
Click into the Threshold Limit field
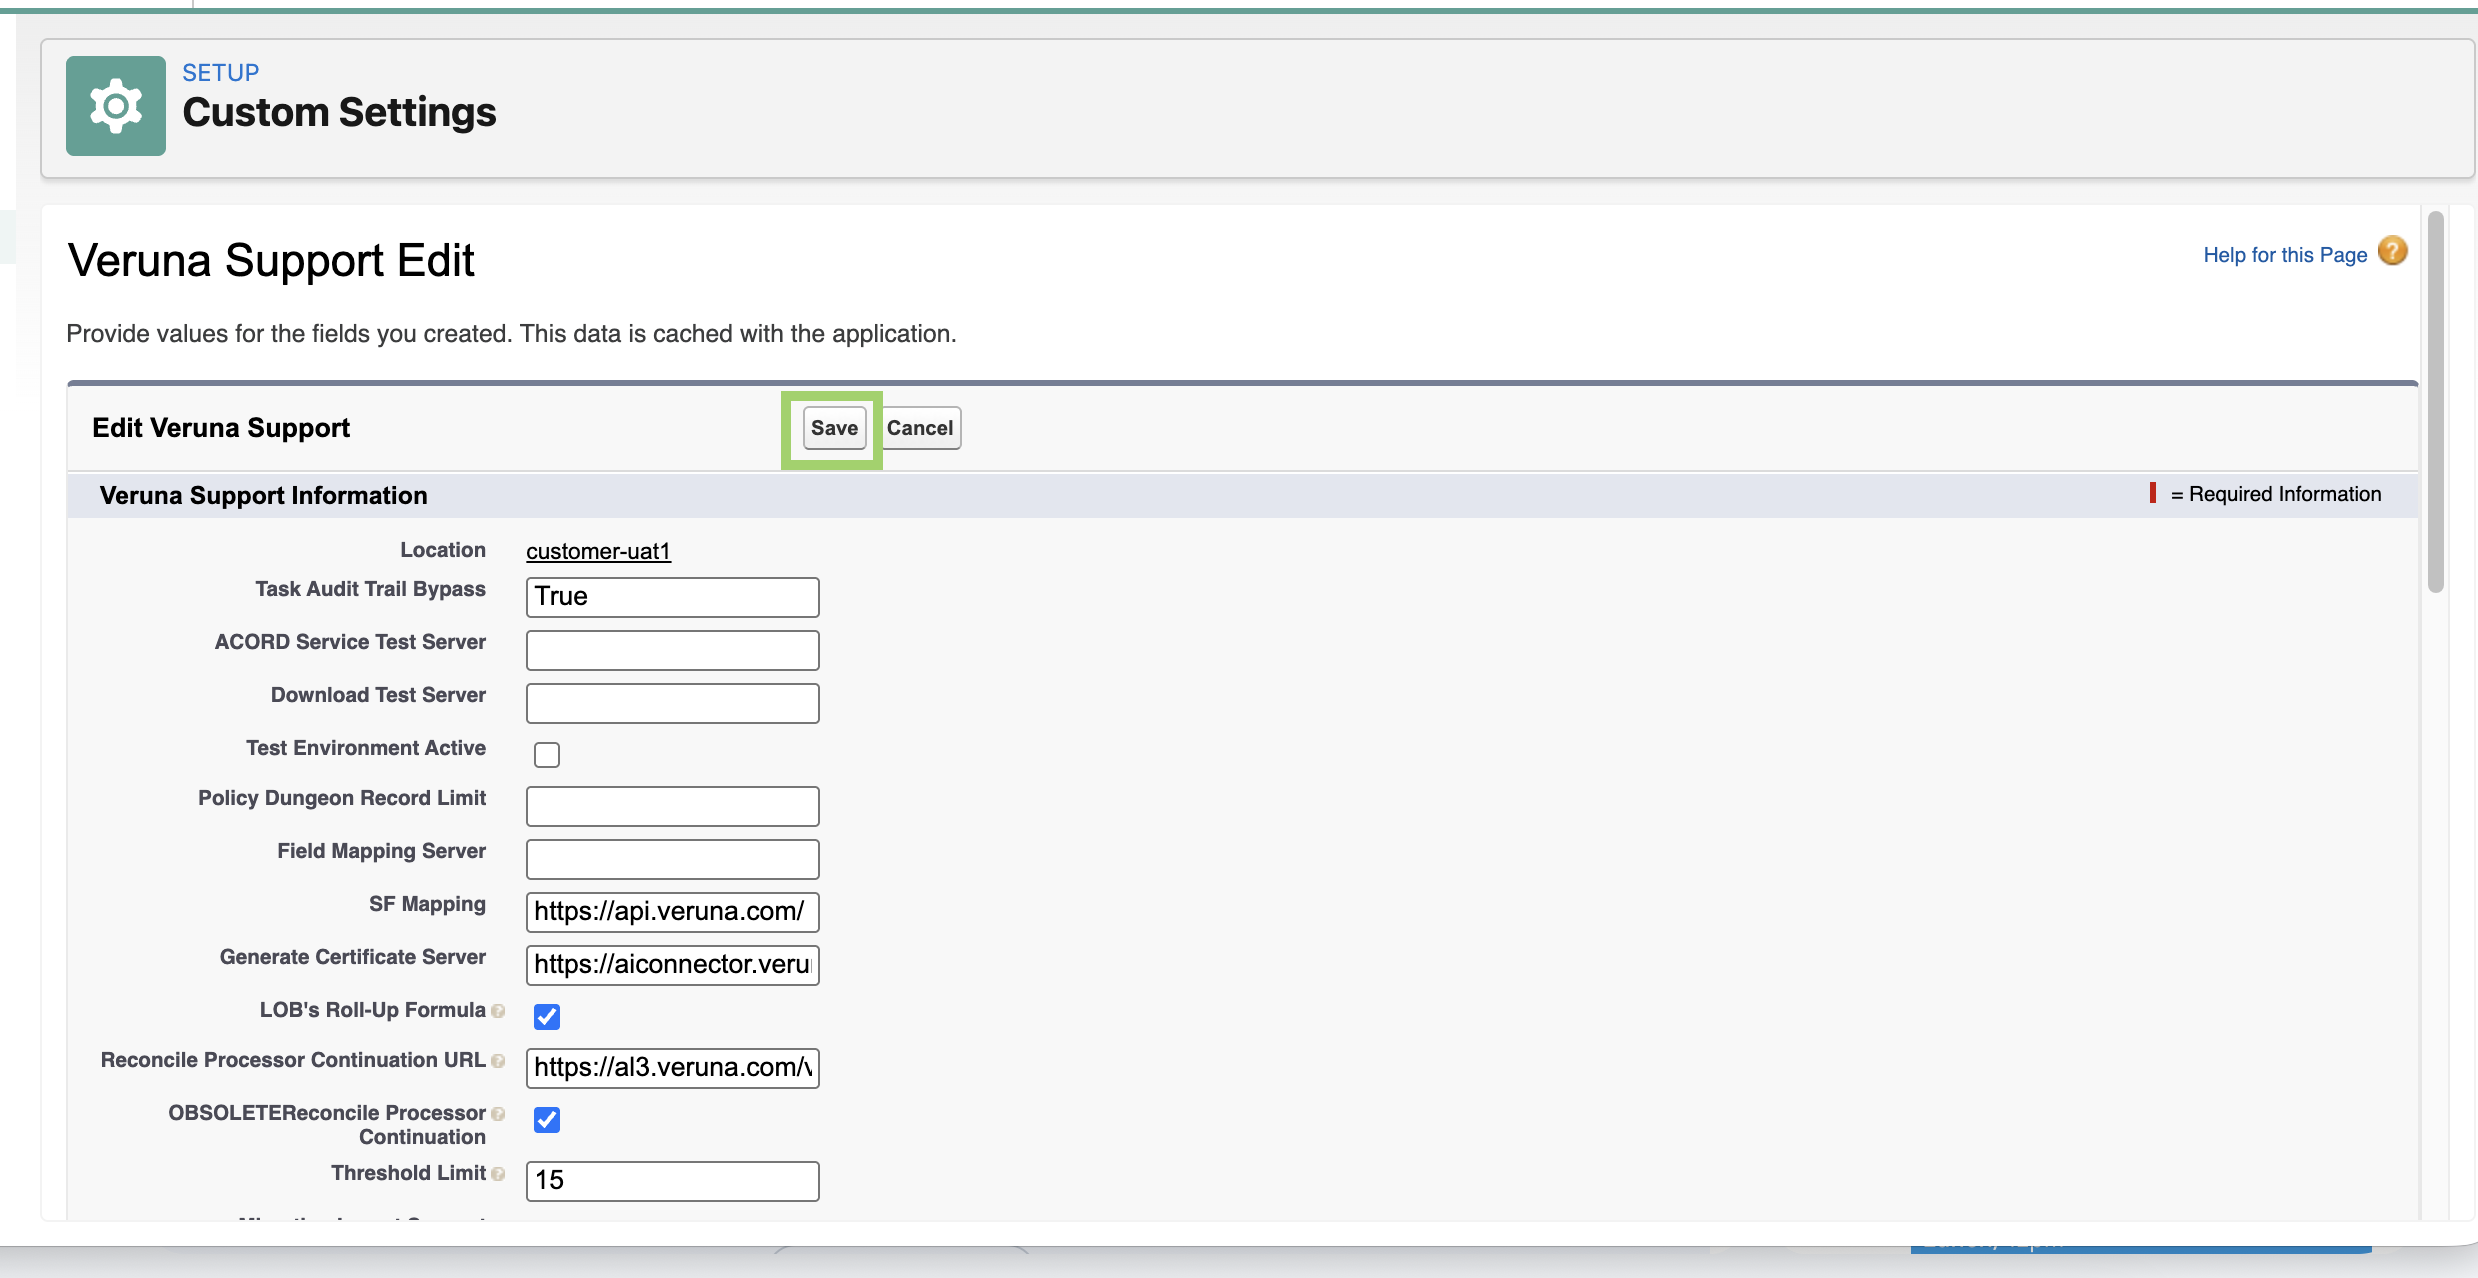[673, 1181]
